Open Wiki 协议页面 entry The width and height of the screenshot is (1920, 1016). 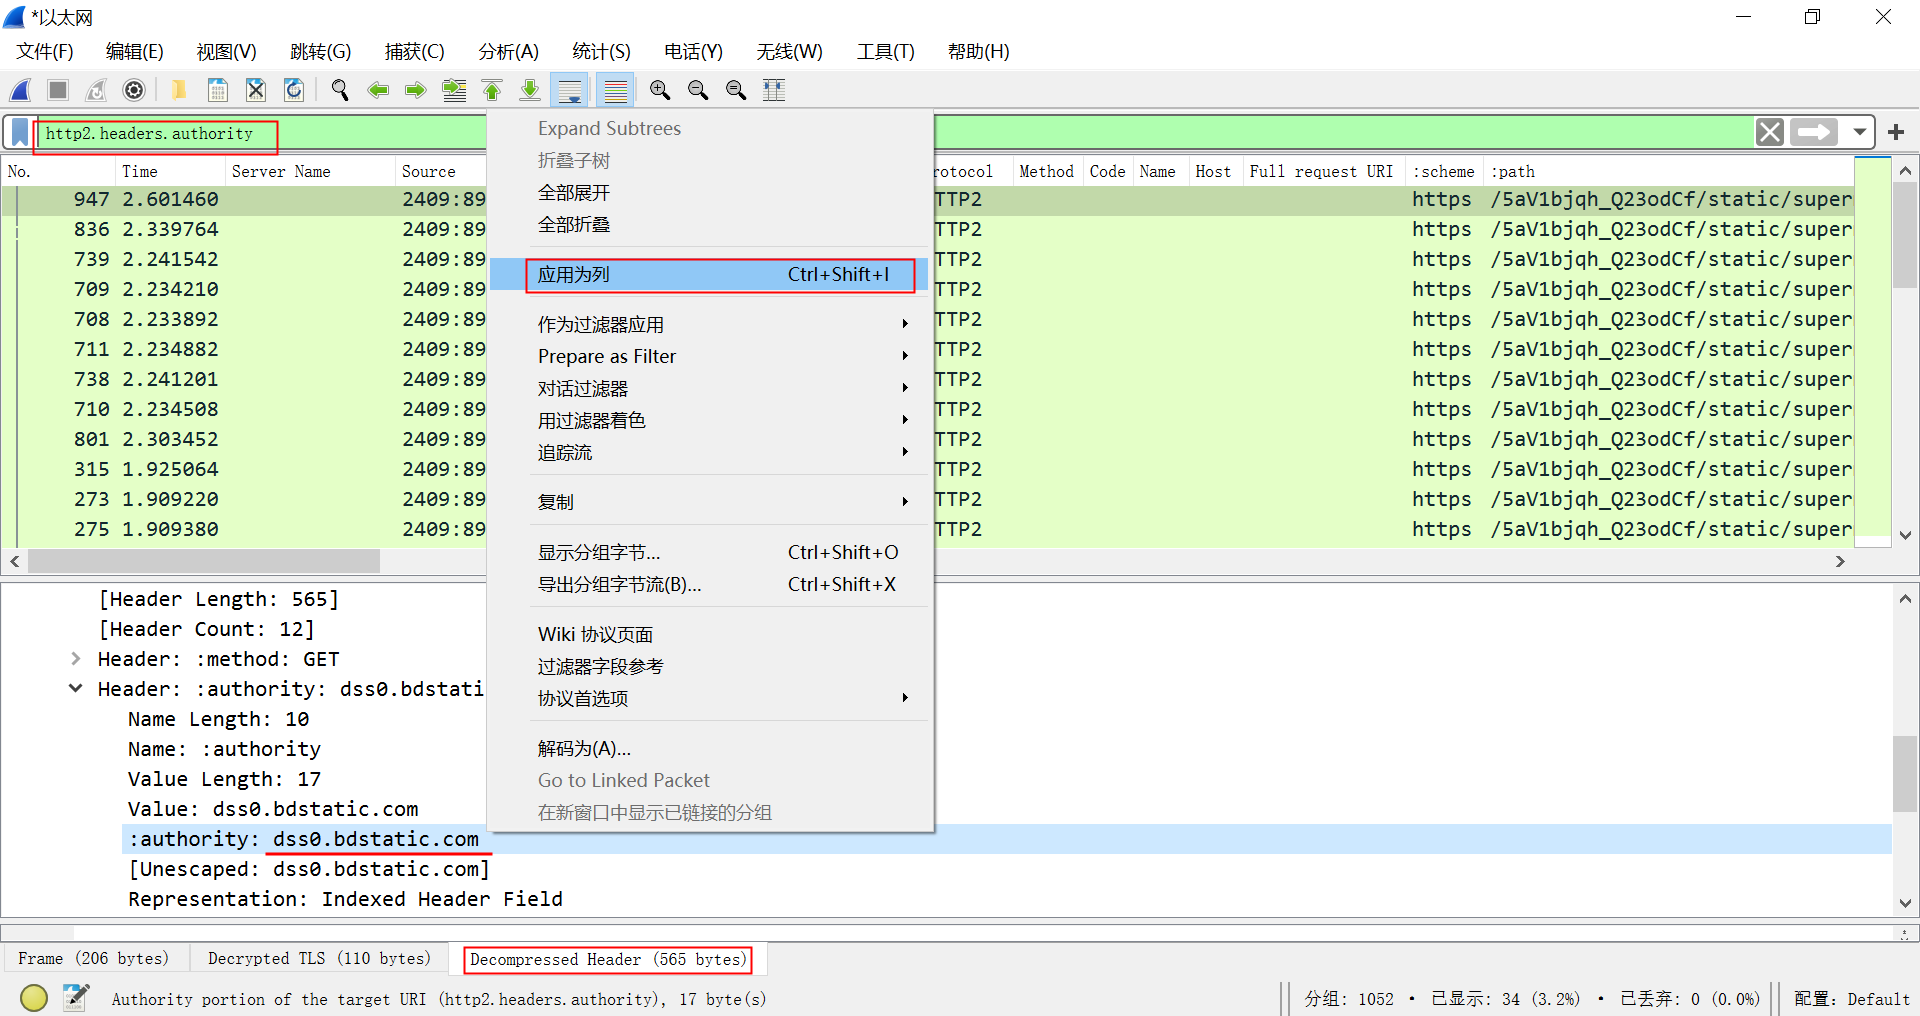click(x=709, y=634)
